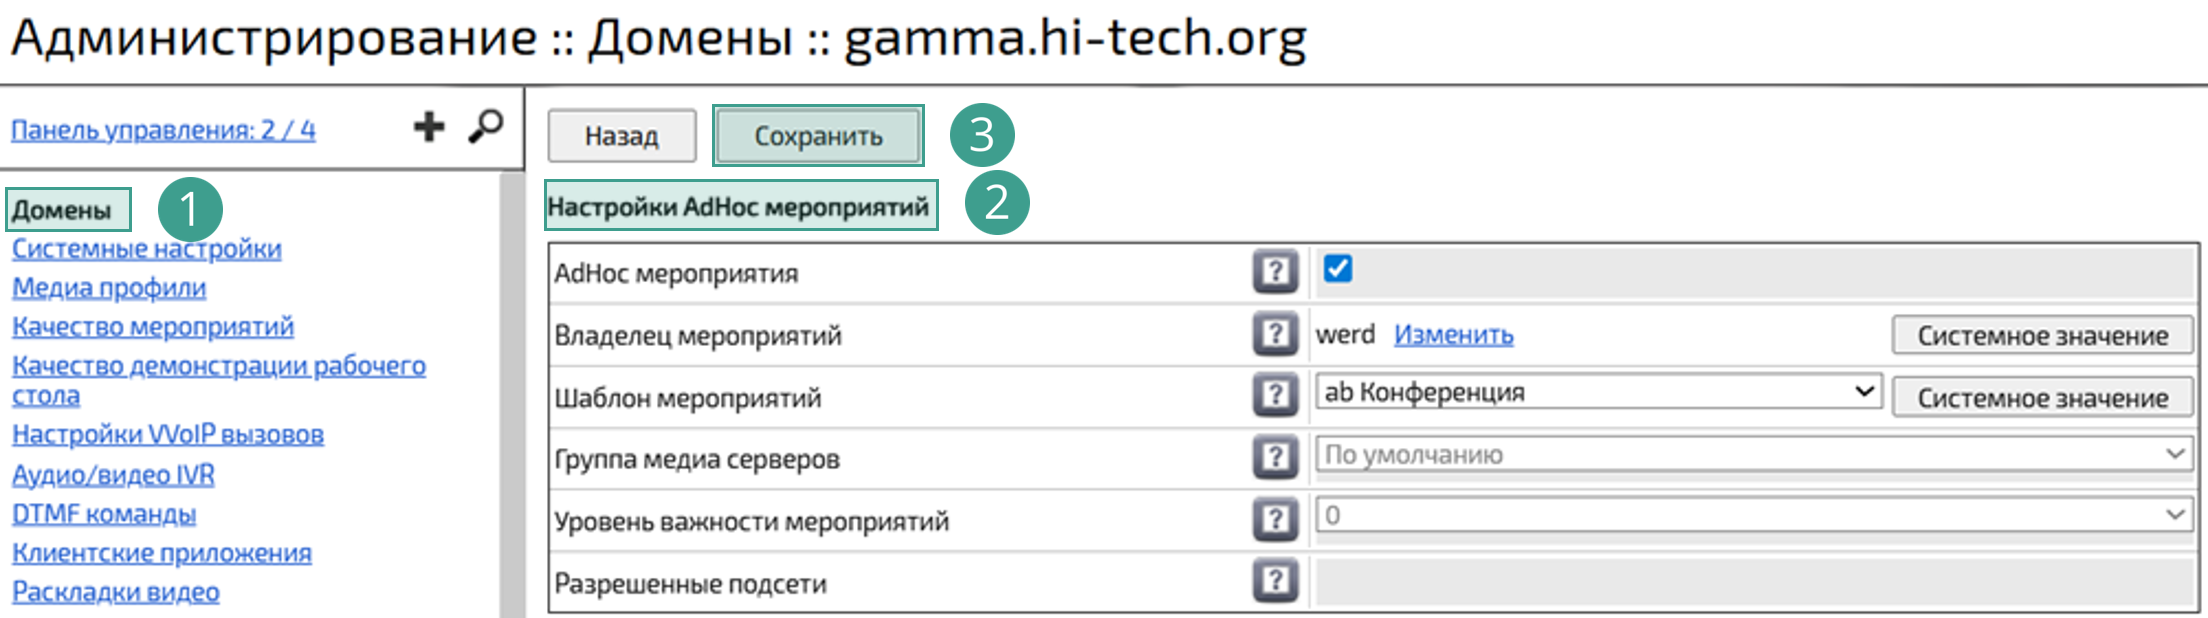Go to Медиа профили section
The image size is (2208, 618).
pos(109,288)
